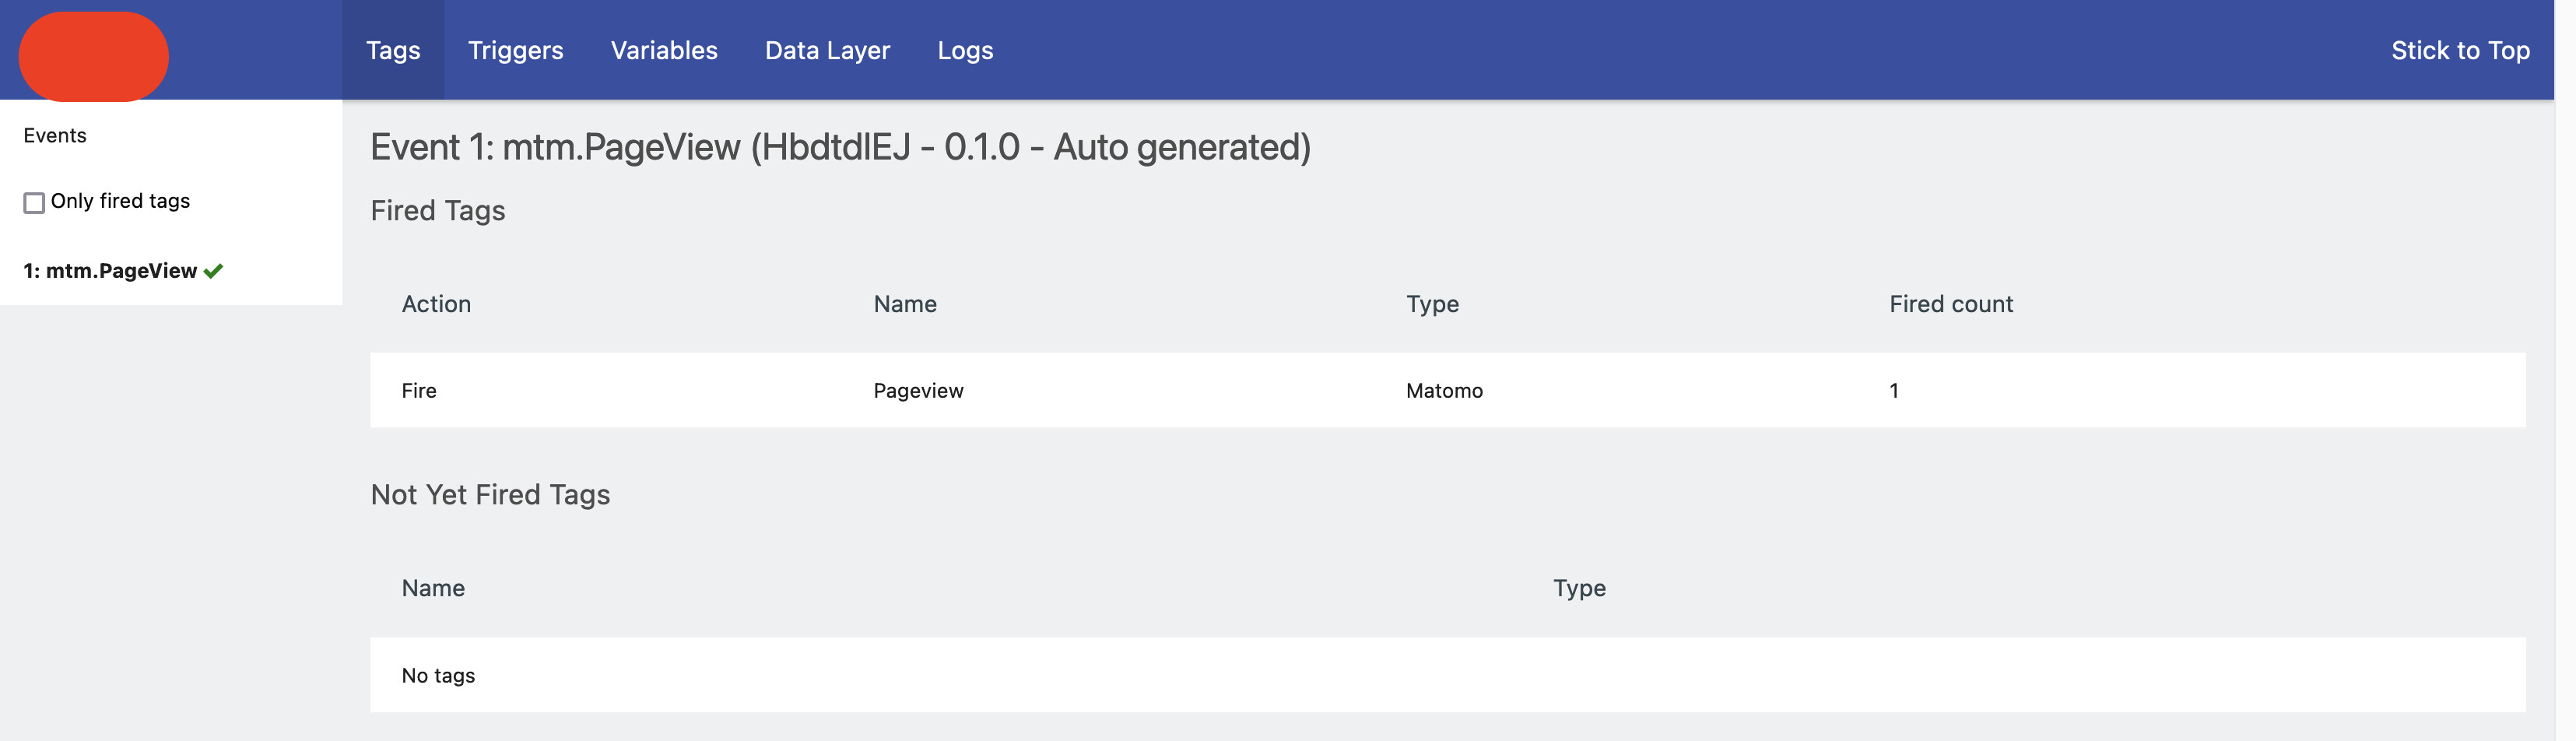Click the Fired Tags section heading
This screenshot has width=2576, height=741.
[x=438, y=211]
